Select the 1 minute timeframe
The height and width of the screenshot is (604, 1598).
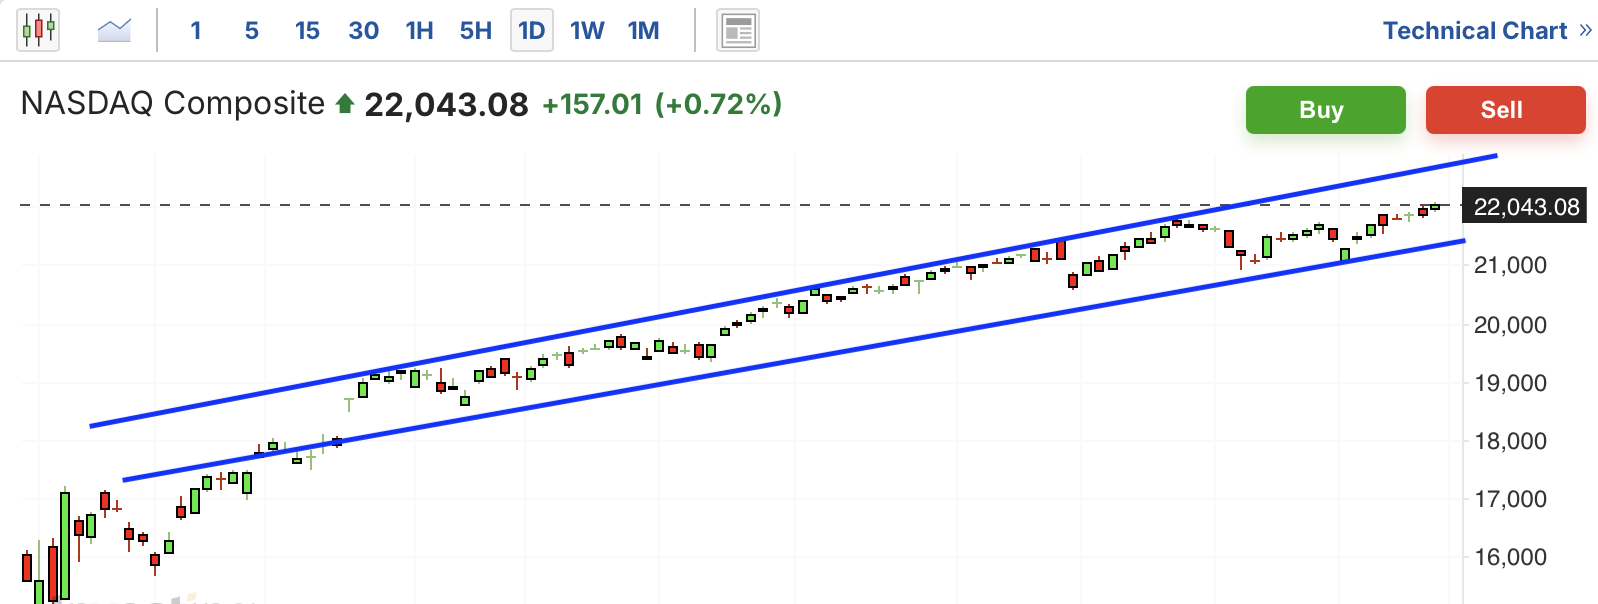(x=196, y=31)
